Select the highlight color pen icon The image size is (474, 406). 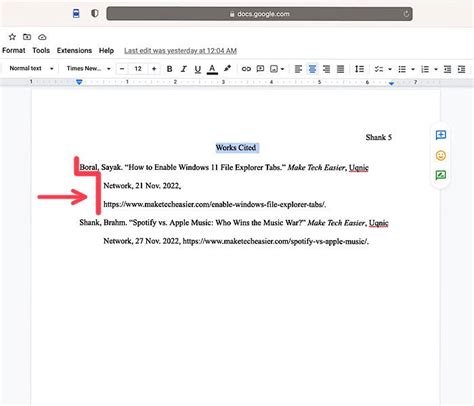point(227,68)
